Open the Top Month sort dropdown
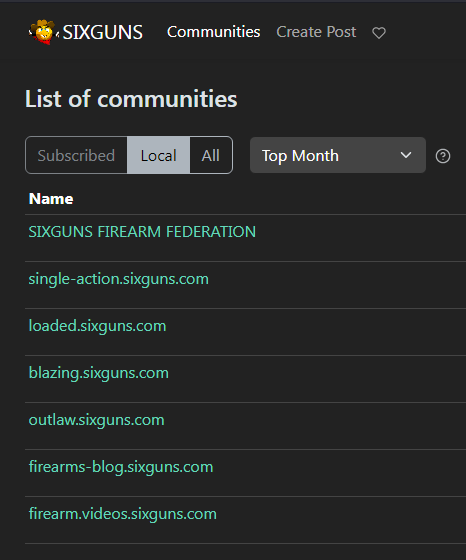This screenshot has width=466, height=560. pyautogui.click(x=338, y=155)
